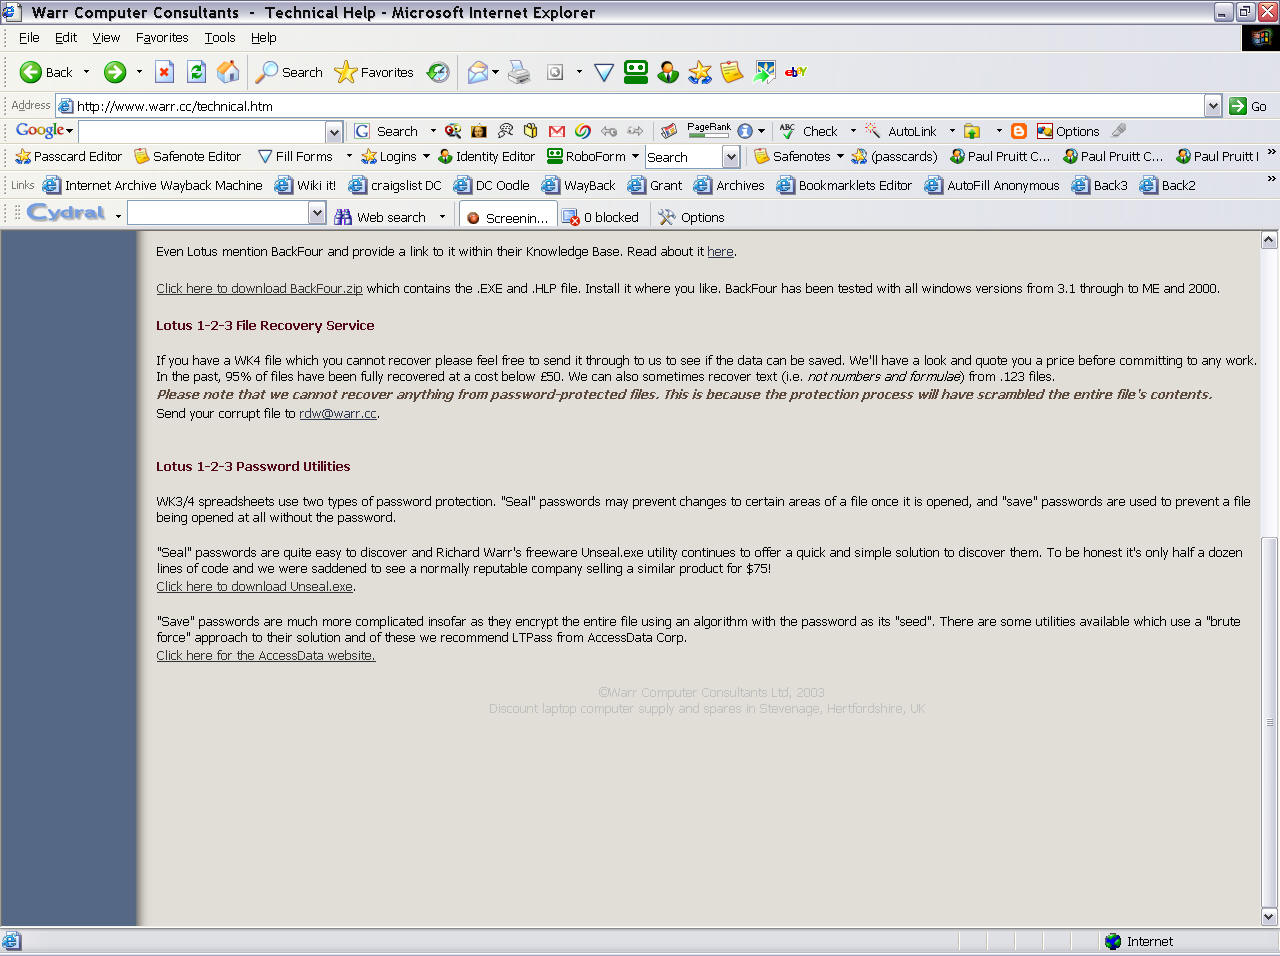Click the scroll down arrow on the page scrollbar
The height and width of the screenshot is (956, 1280).
click(1269, 916)
